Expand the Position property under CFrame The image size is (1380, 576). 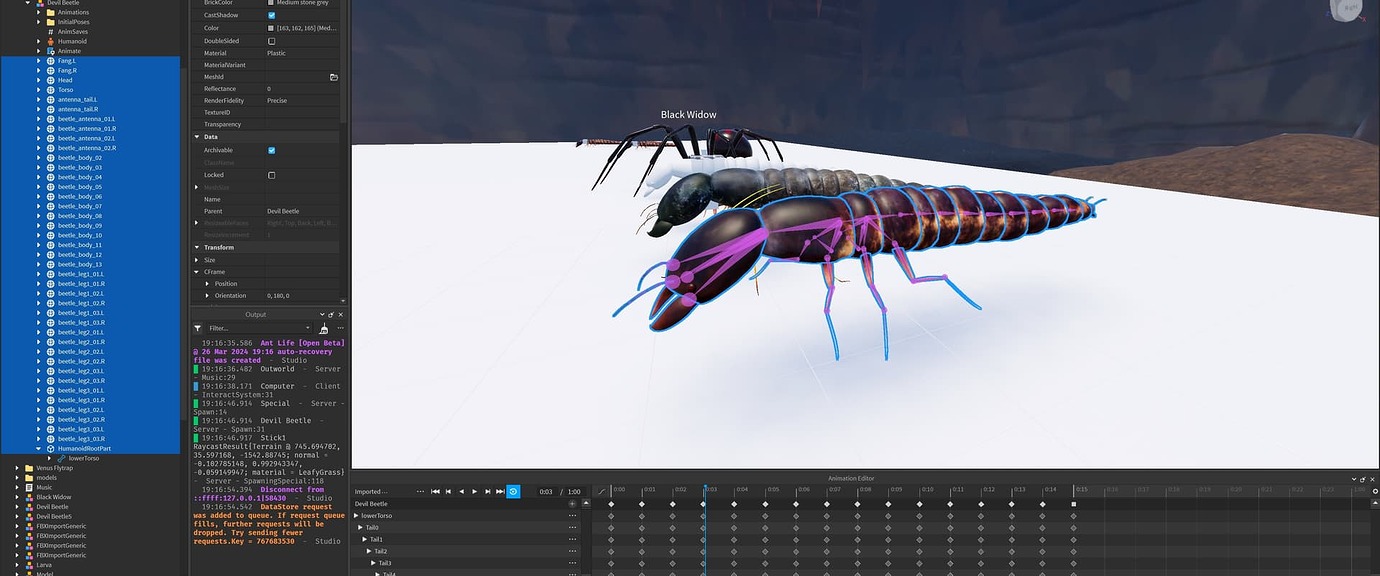coord(207,284)
